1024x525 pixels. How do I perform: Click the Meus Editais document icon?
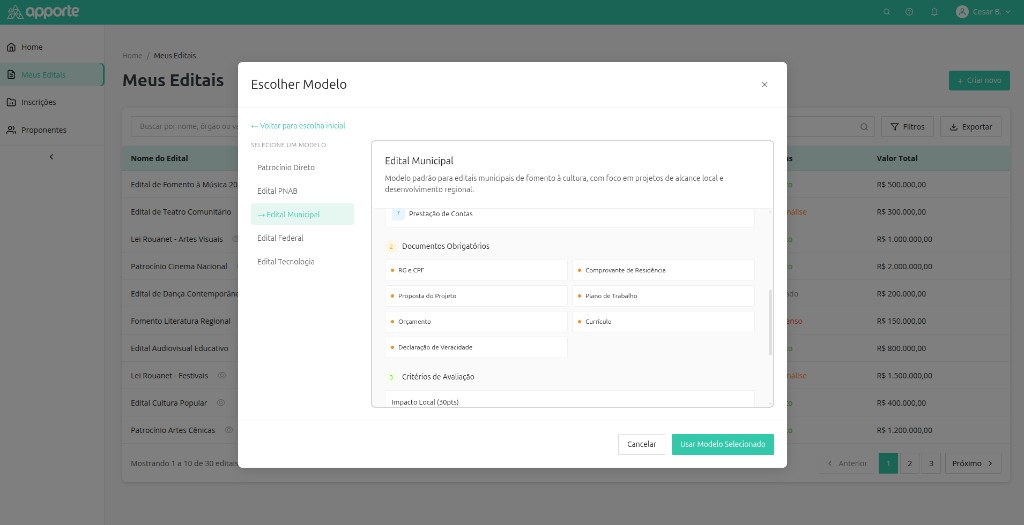[11, 74]
